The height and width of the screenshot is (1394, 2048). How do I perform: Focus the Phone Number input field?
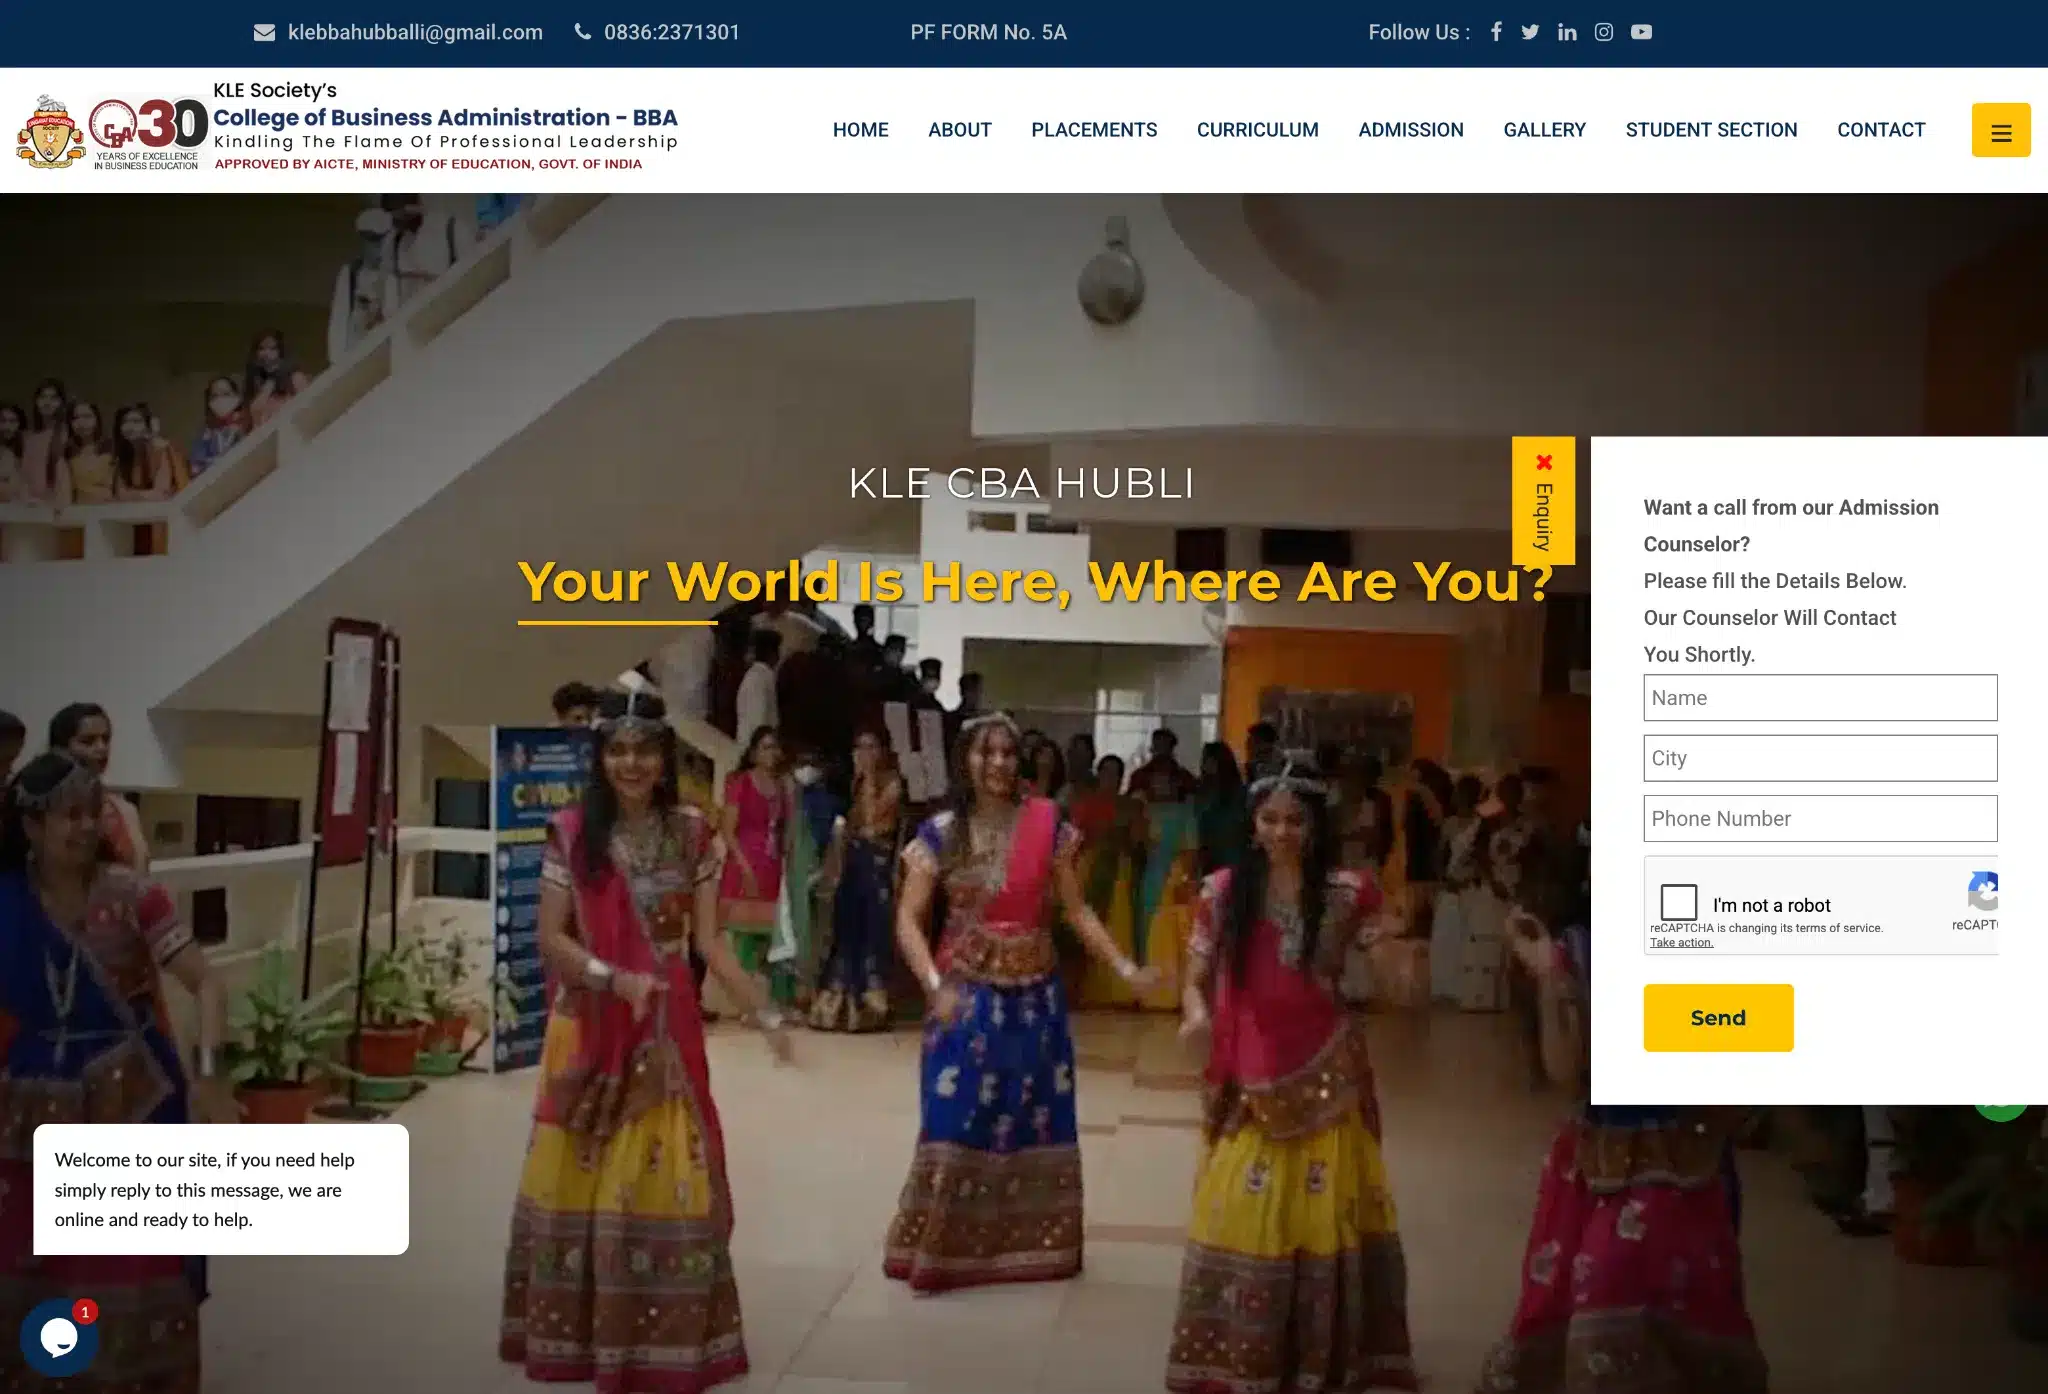[x=1820, y=818]
